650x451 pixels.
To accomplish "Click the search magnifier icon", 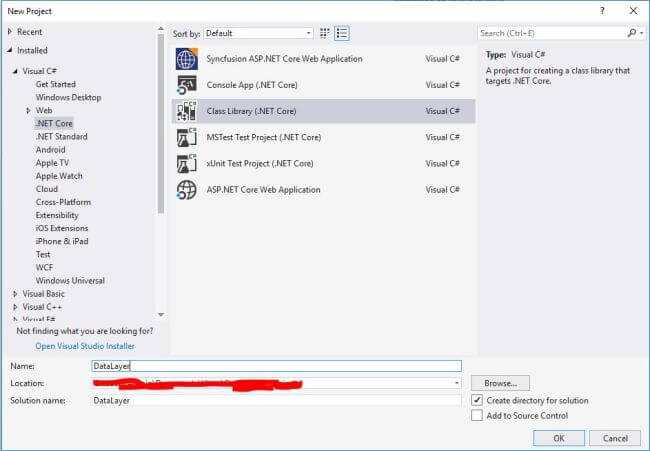I will (x=631, y=33).
